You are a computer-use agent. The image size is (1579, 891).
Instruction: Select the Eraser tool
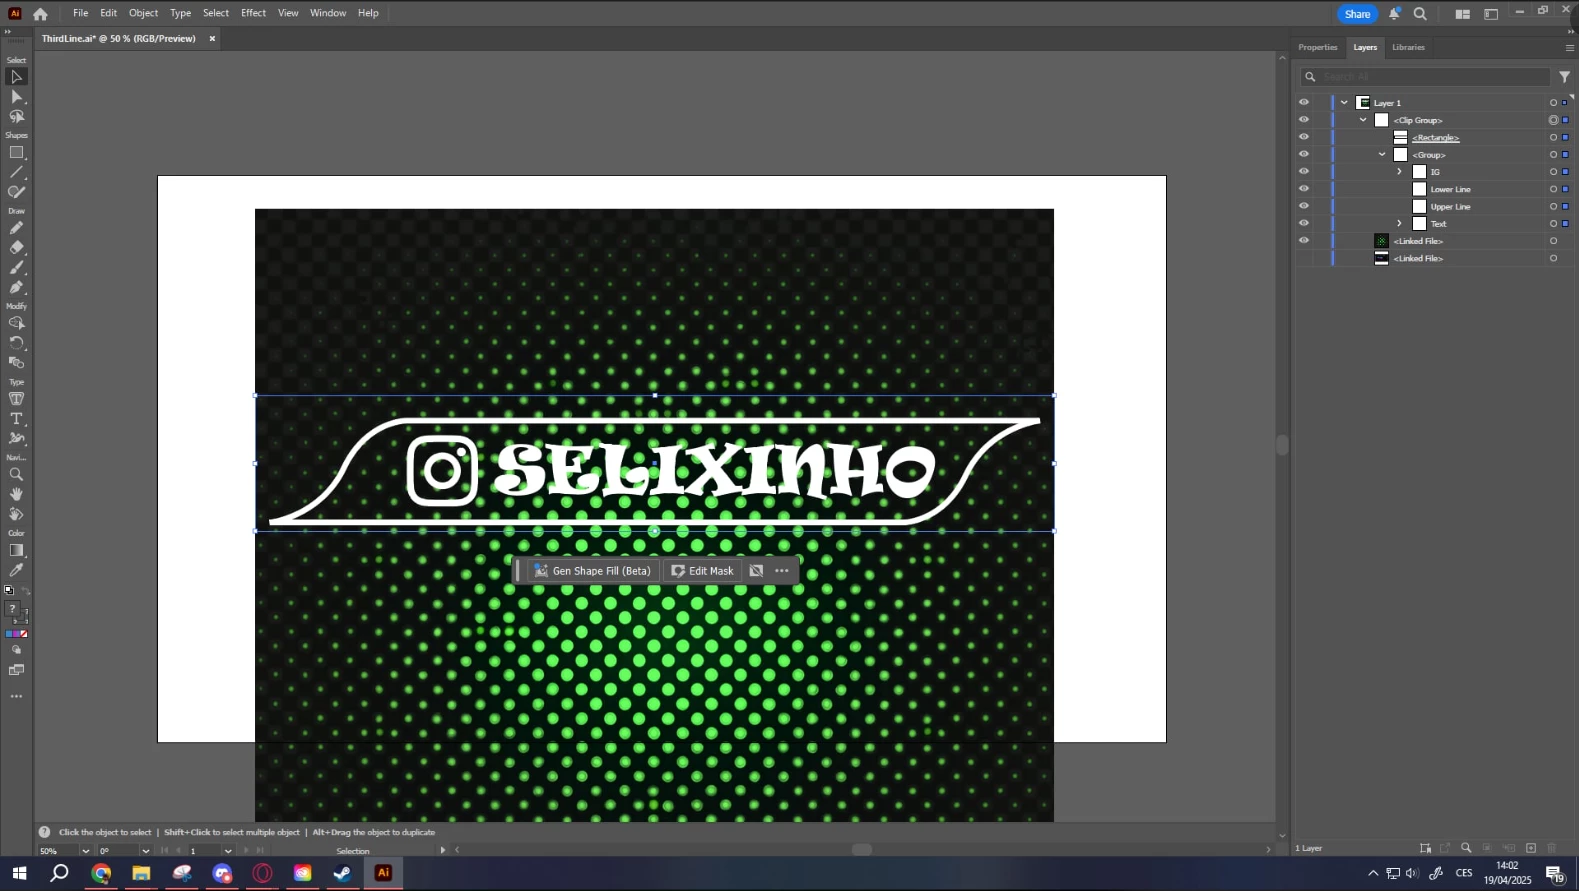16,248
